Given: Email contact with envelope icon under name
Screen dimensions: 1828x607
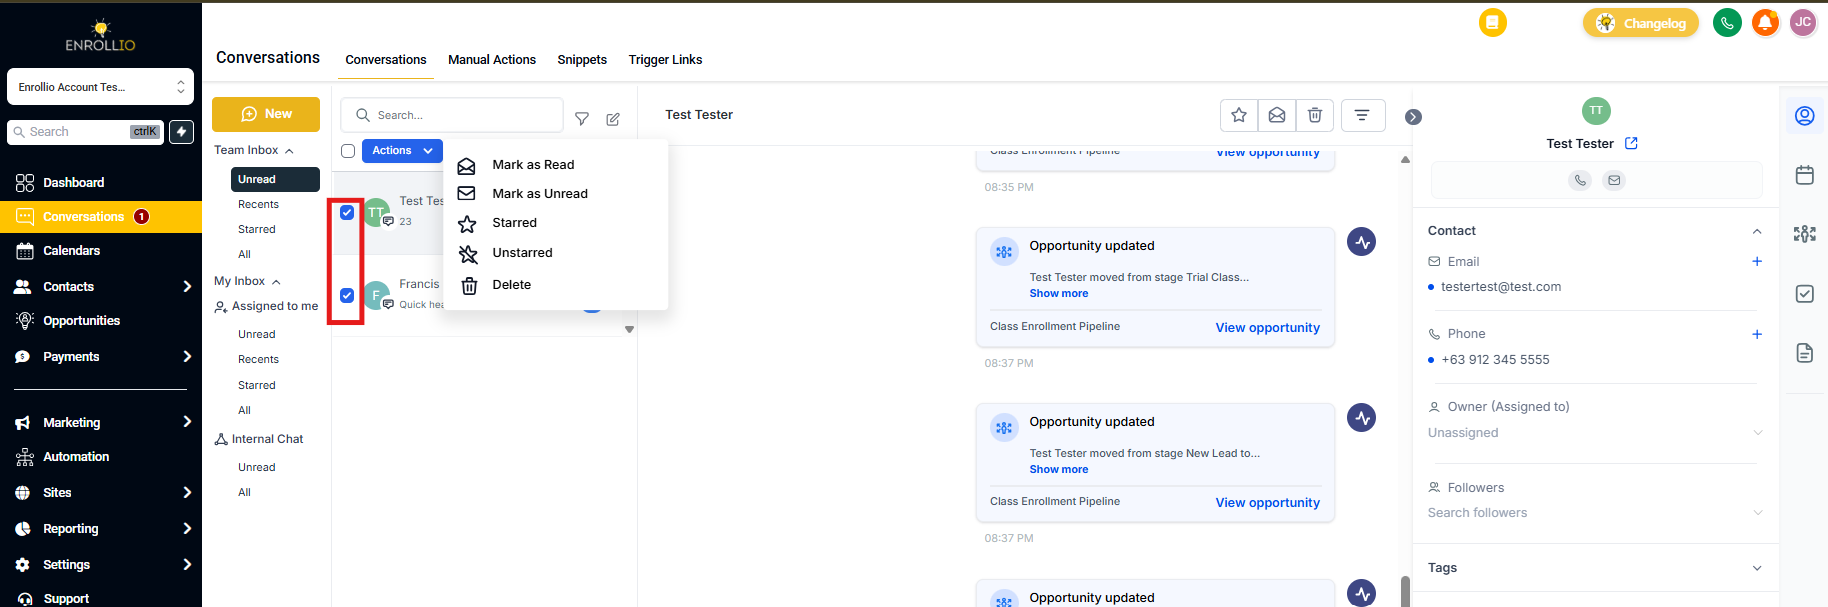Looking at the screenshot, I should point(1614,180).
